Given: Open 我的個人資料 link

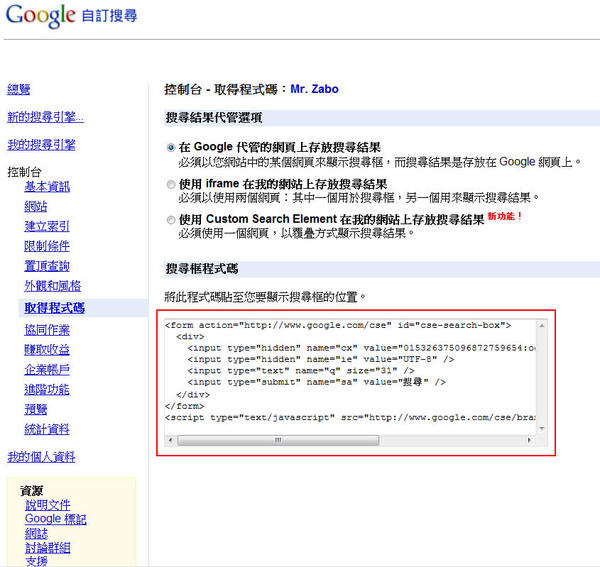Looking at the screenshot, I should pos(41,457).
